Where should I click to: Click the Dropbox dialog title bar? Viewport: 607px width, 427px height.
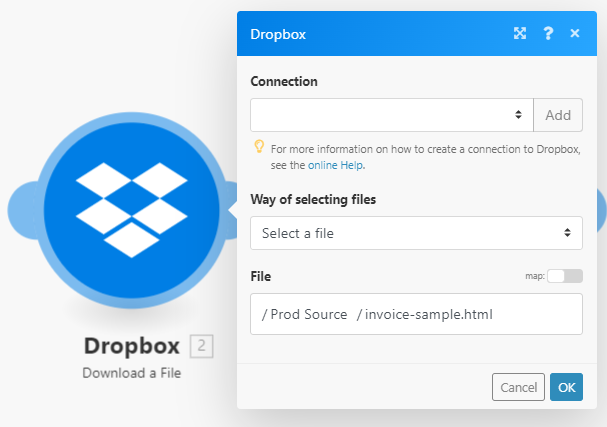click(380, 33)
